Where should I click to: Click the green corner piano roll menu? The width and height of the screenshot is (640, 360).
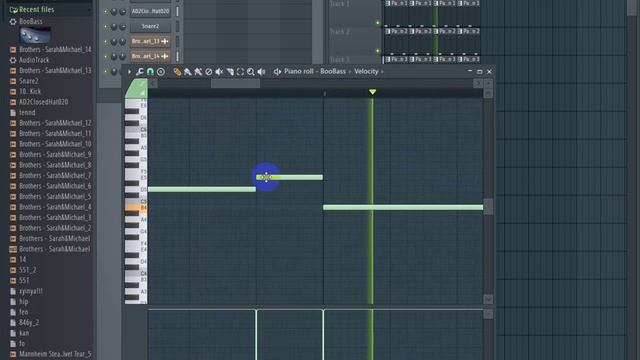point(137,89)
